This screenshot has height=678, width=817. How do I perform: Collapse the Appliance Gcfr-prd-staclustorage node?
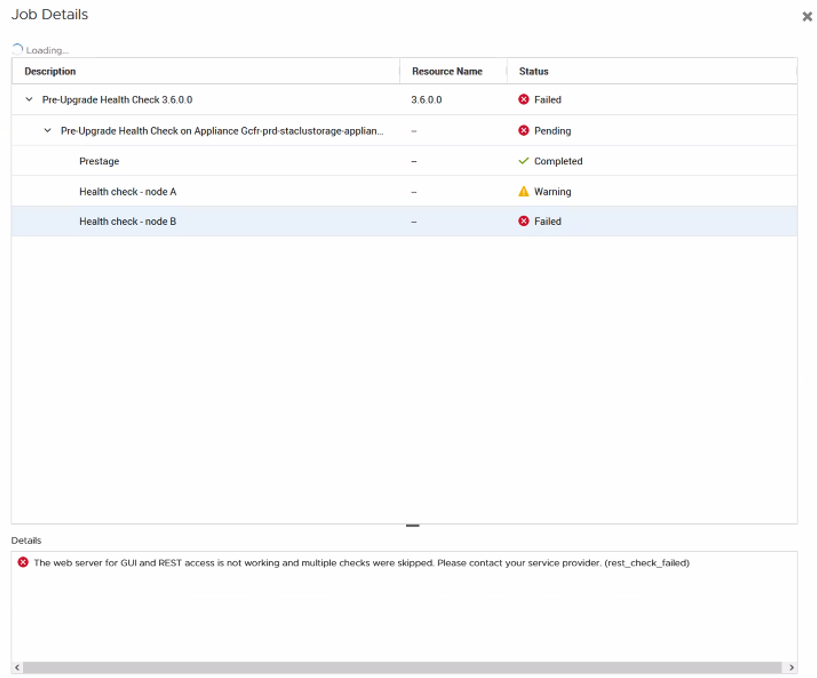[x=45, y=130]
